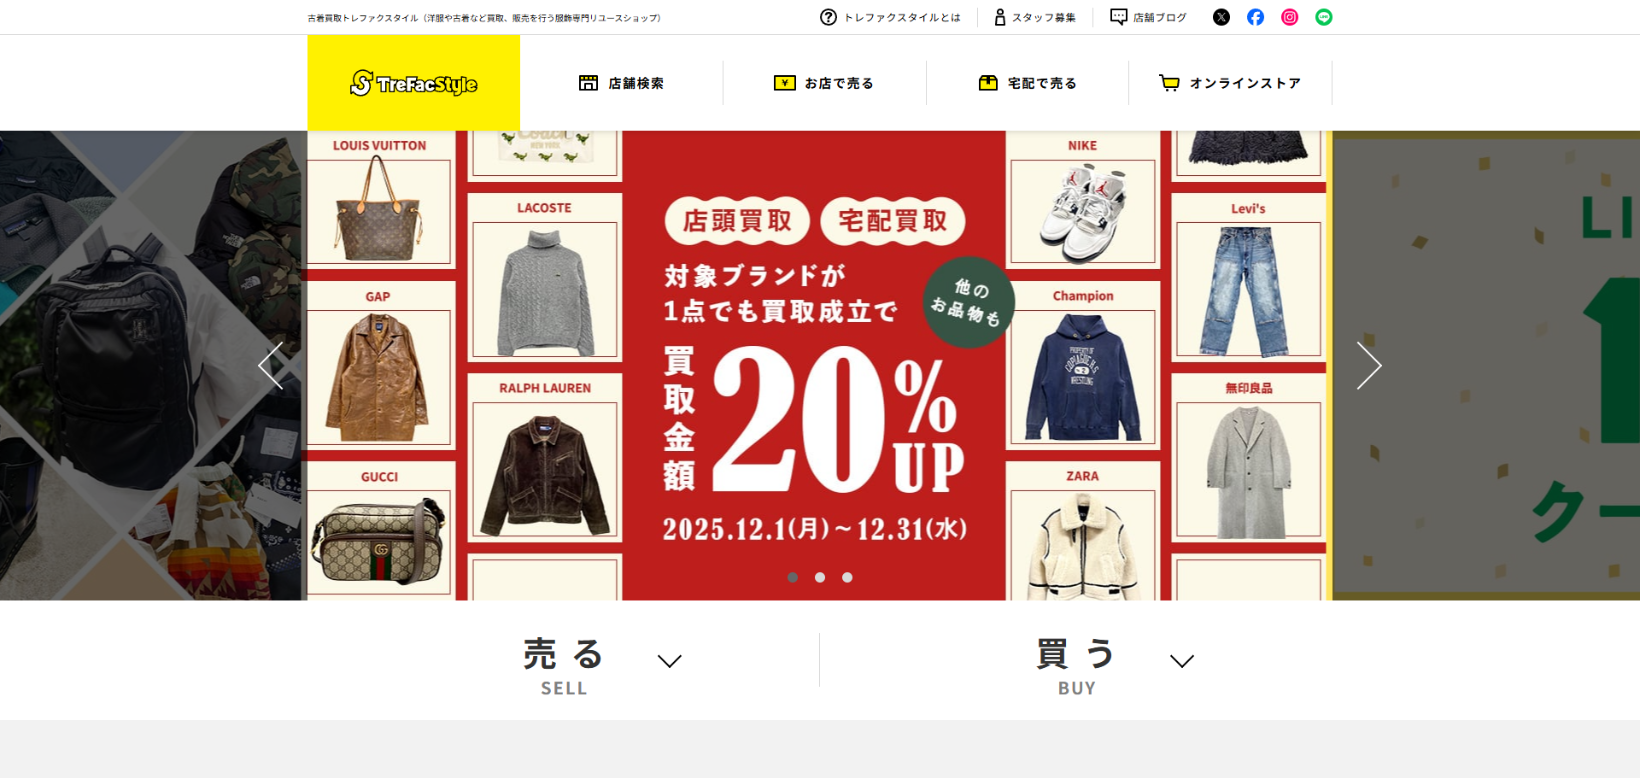Open the X (Twitter) social icon

coord(1221,17)
